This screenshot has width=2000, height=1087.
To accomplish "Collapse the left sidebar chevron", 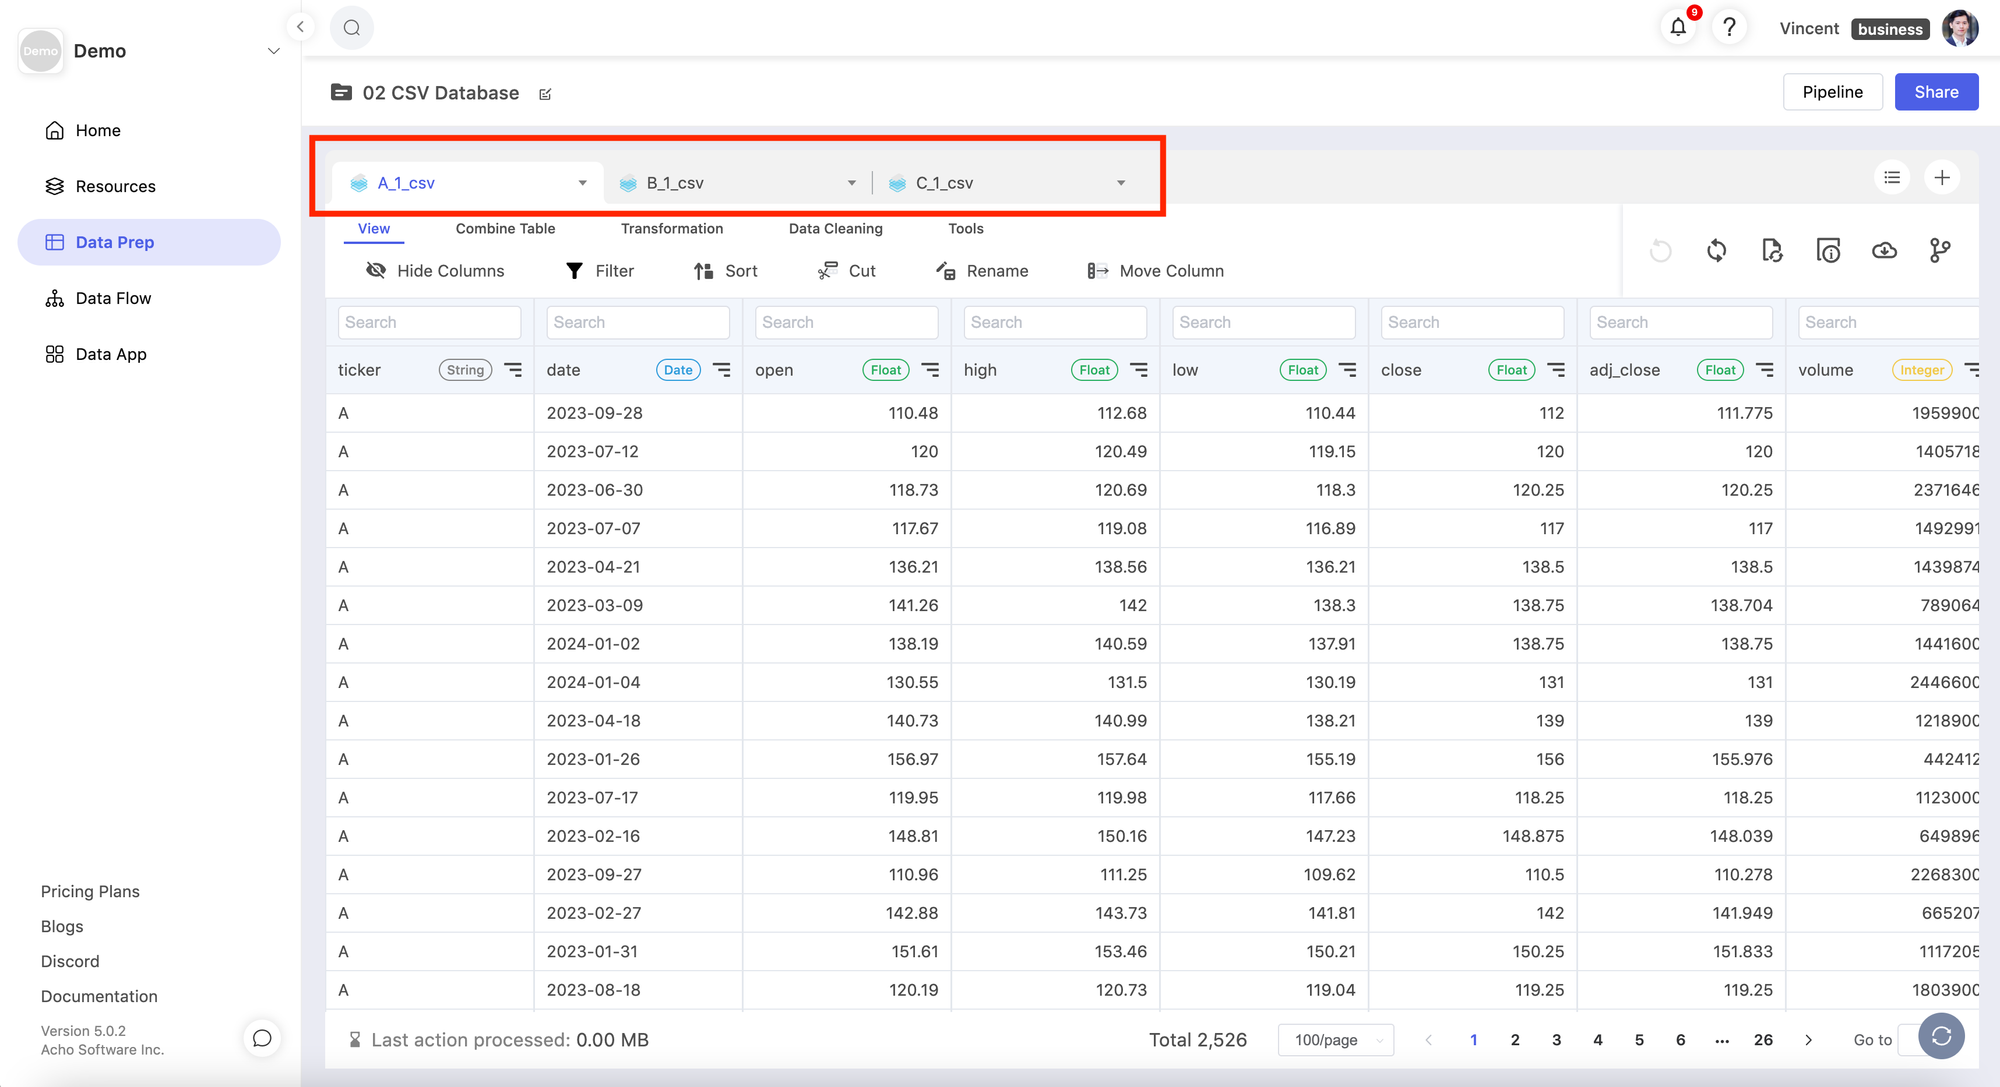I will [x=300, y=27].
